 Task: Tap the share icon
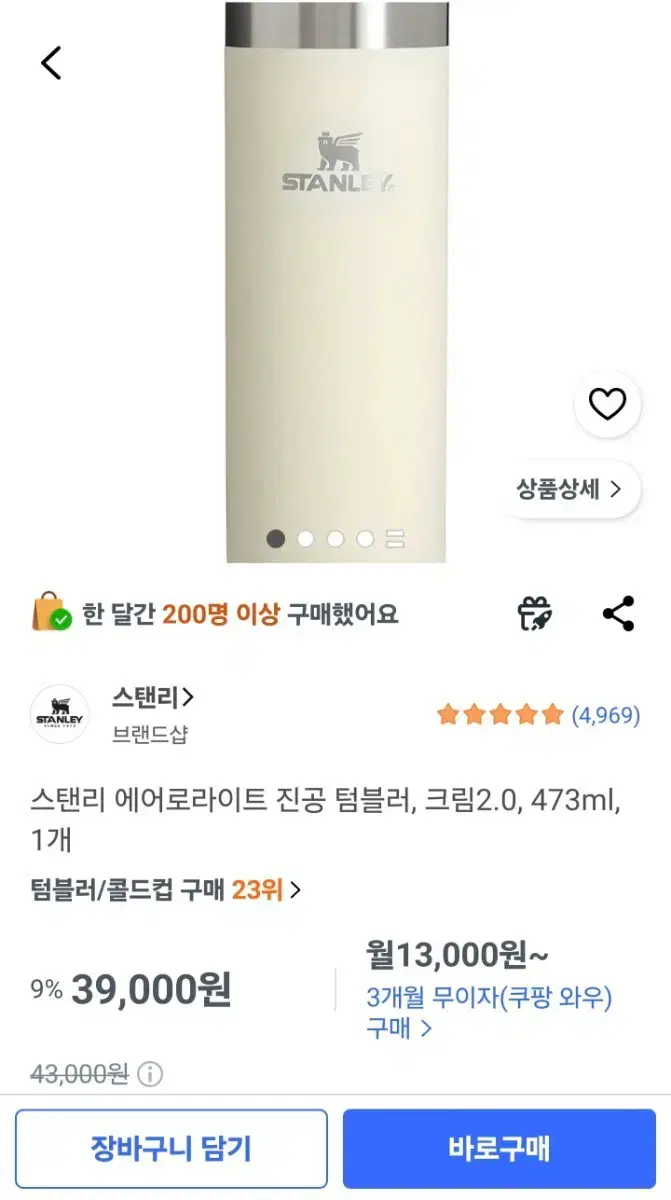[x=619, y=614]
